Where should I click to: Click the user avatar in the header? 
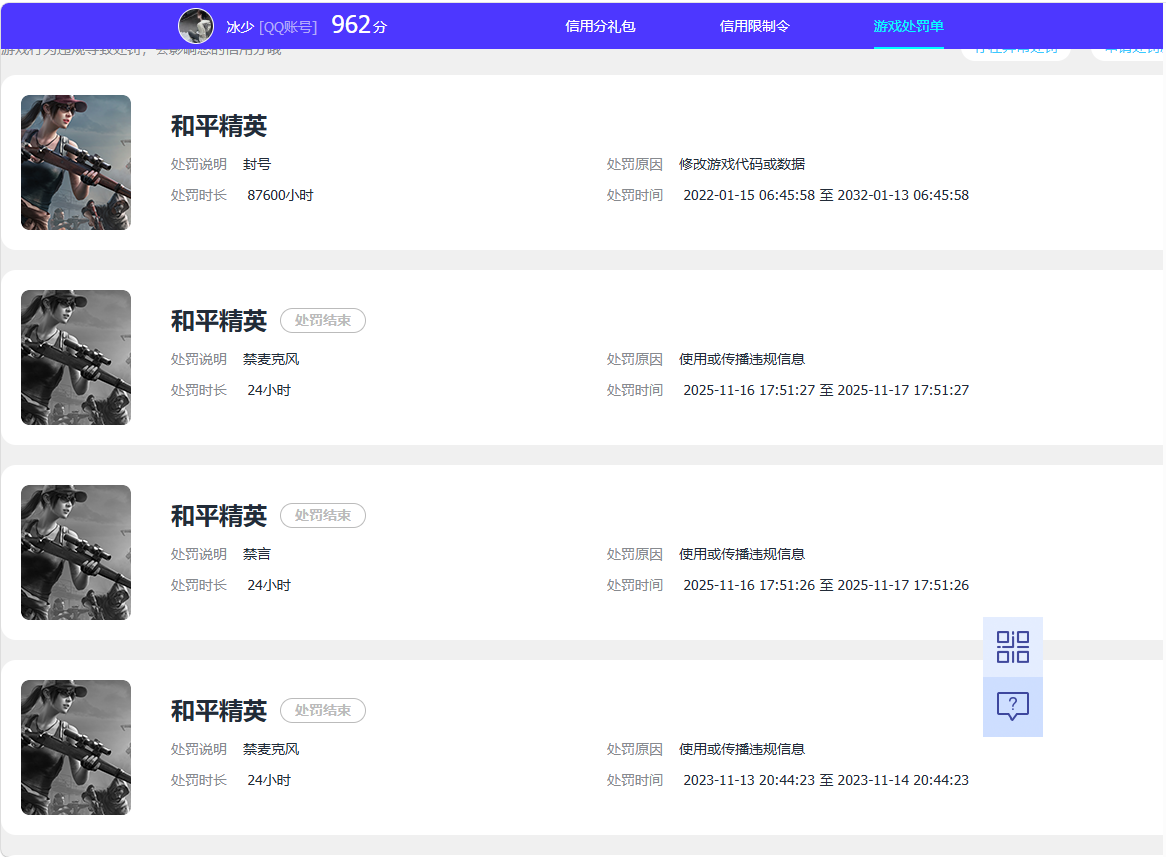tap(196, 26)
